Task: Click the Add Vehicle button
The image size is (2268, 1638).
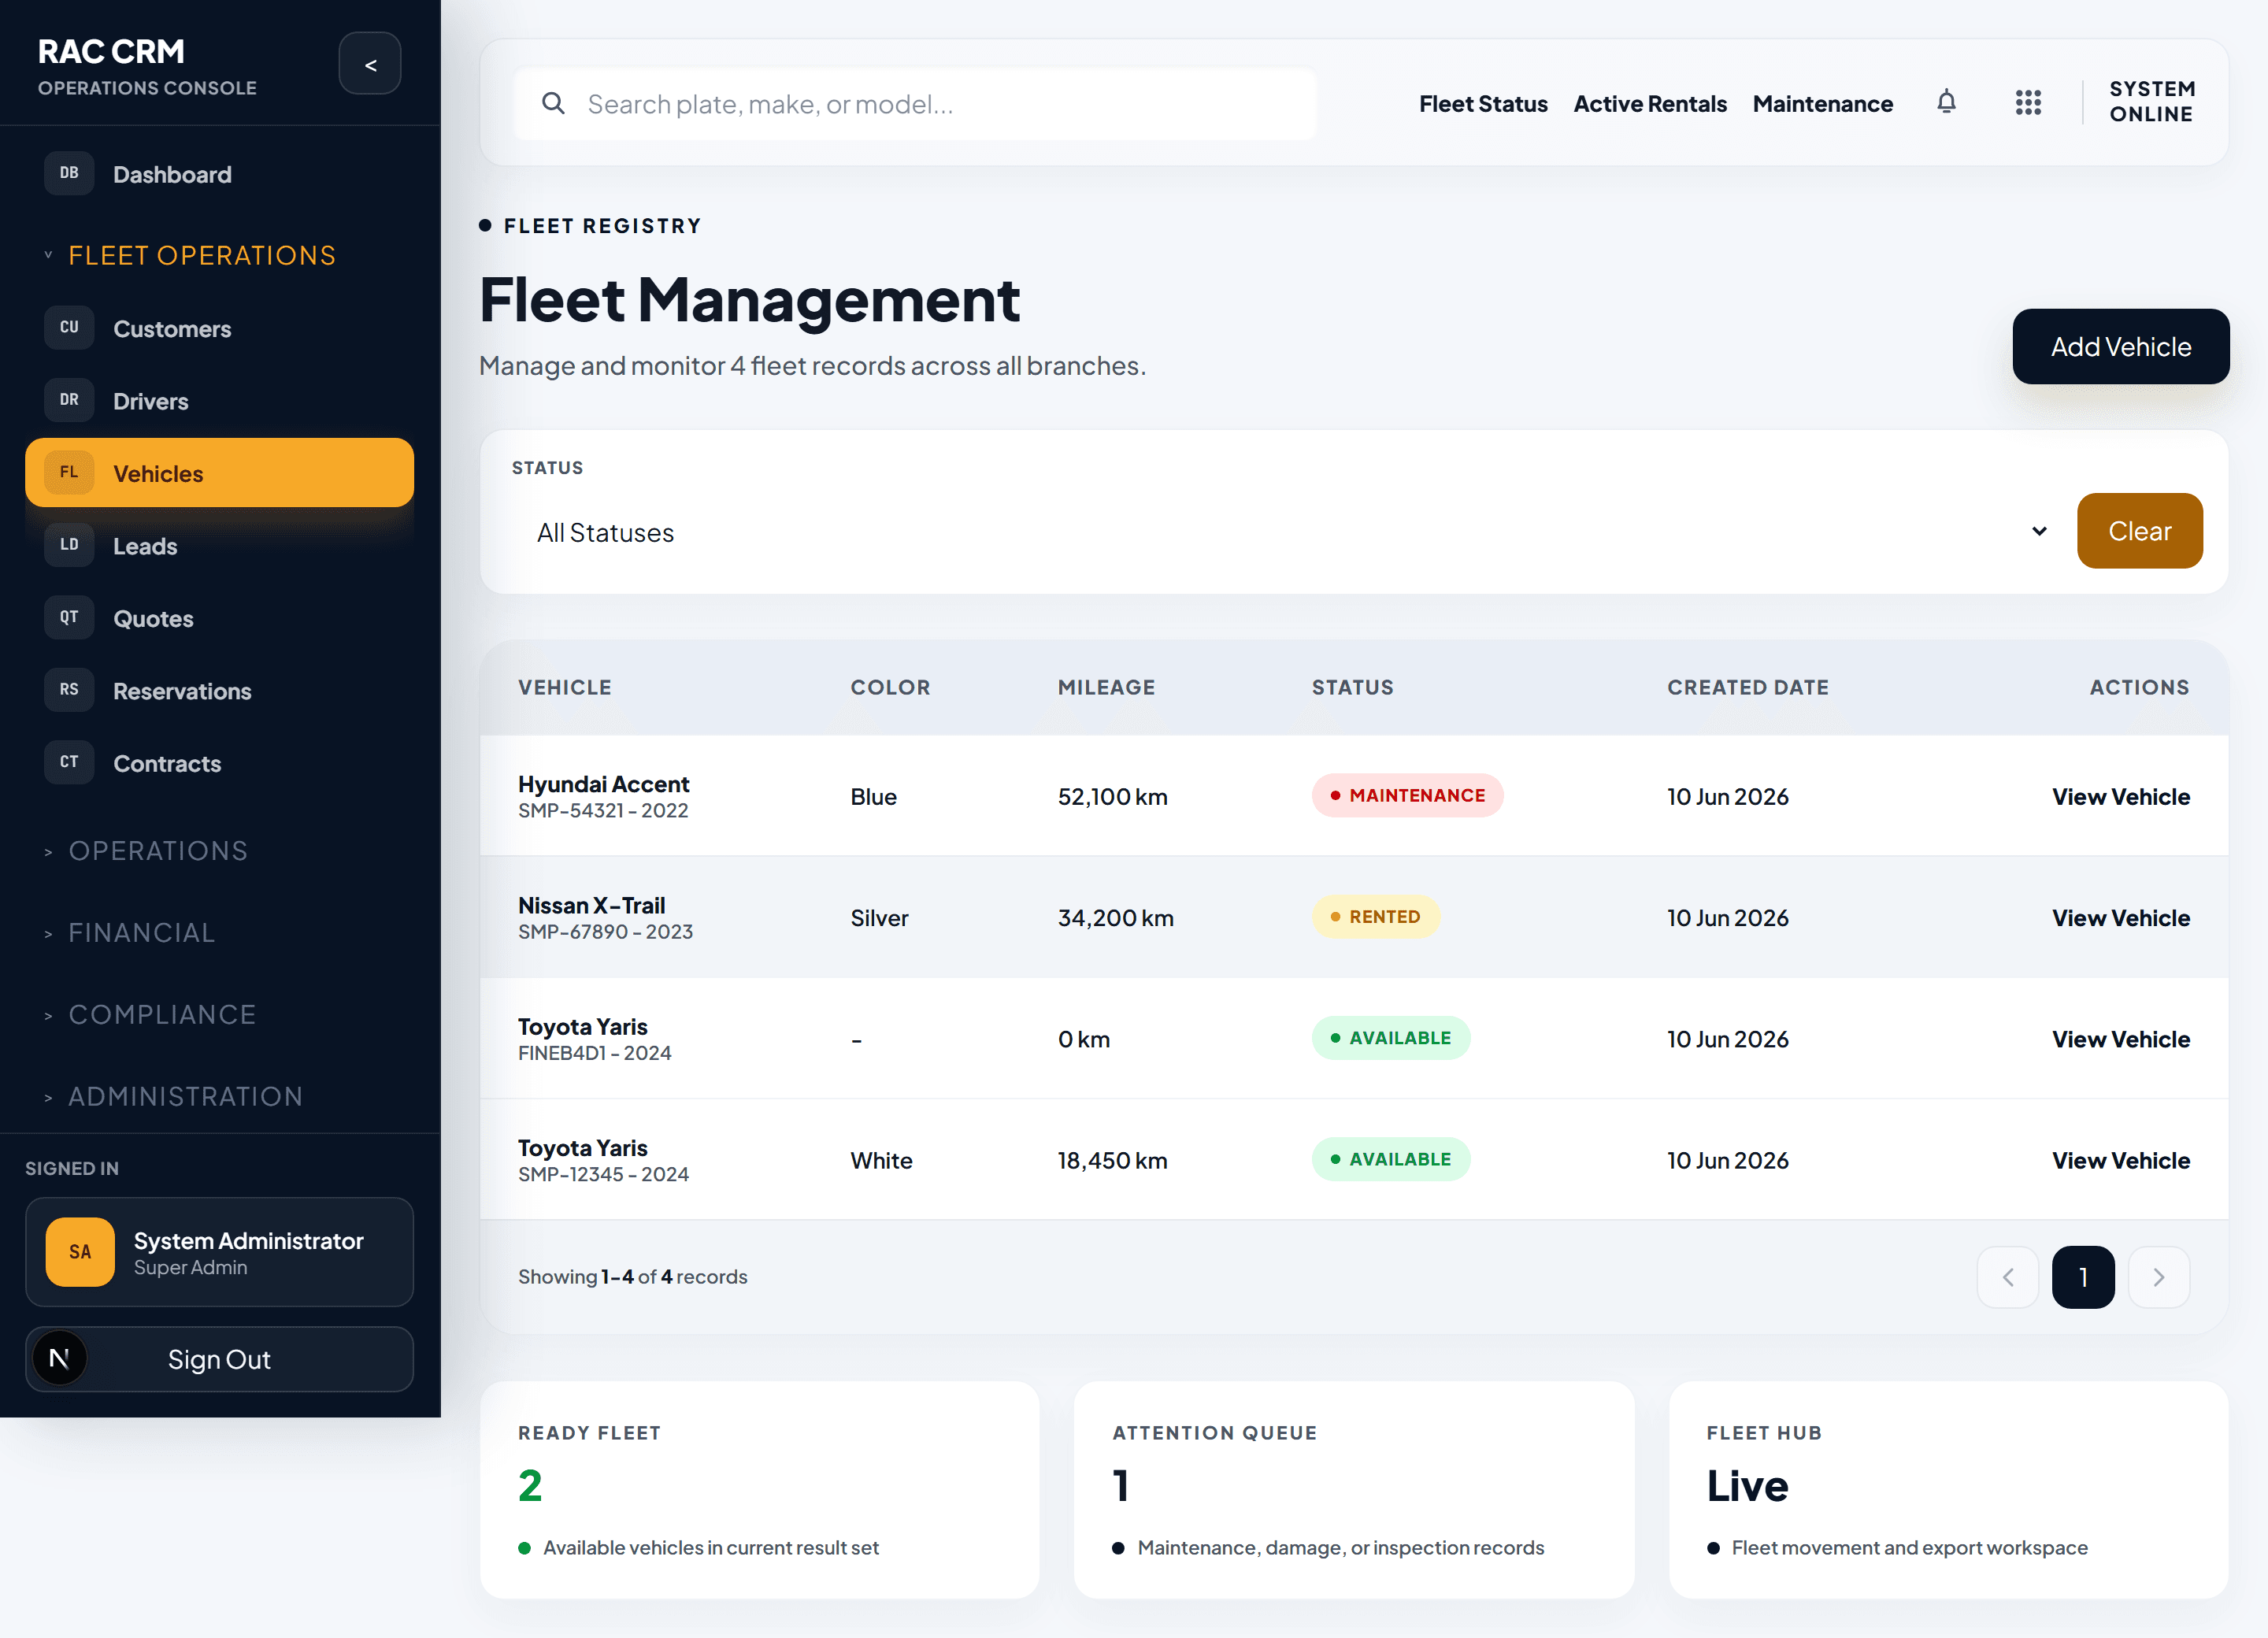Action: coord(2120,346)
